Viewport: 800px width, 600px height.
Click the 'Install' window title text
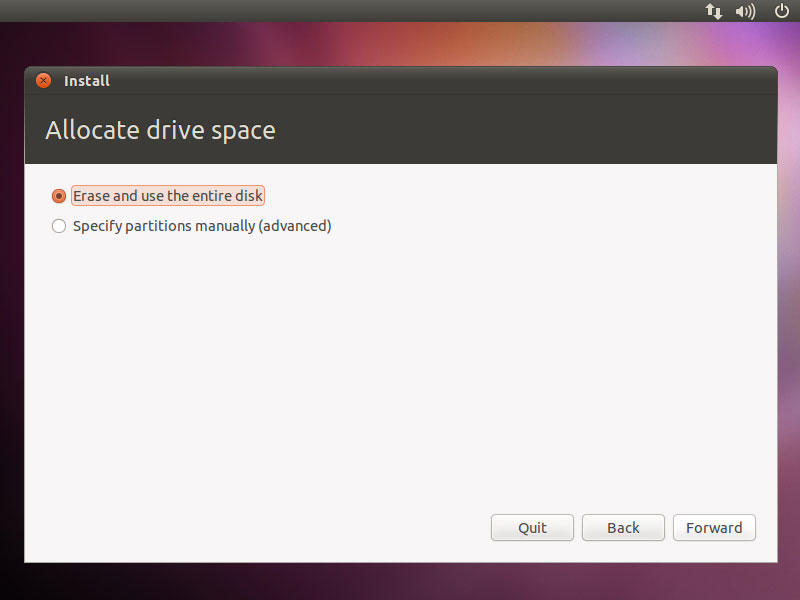[87, 81]
